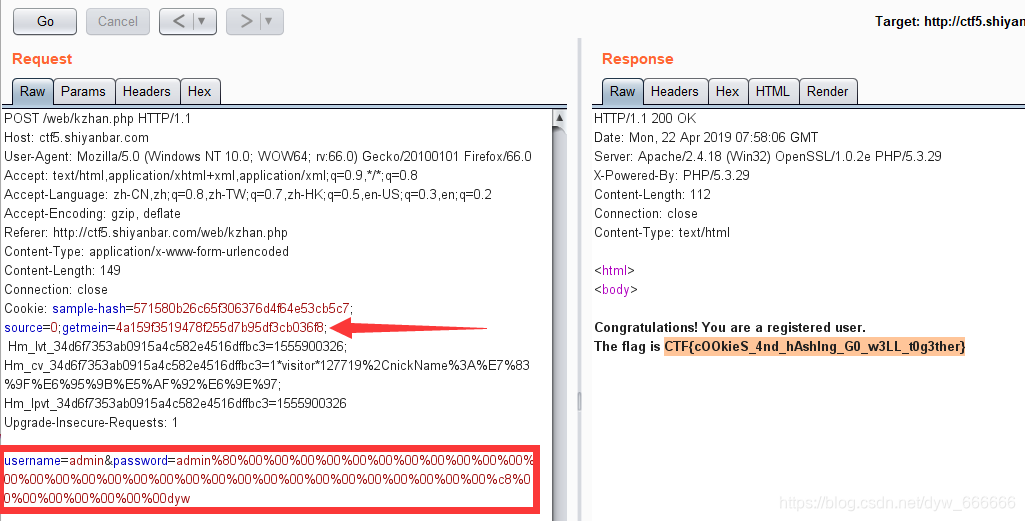Click the Content-Length: 149 line
Screen dimensions: 1025x521
click(x=62, y=270)
